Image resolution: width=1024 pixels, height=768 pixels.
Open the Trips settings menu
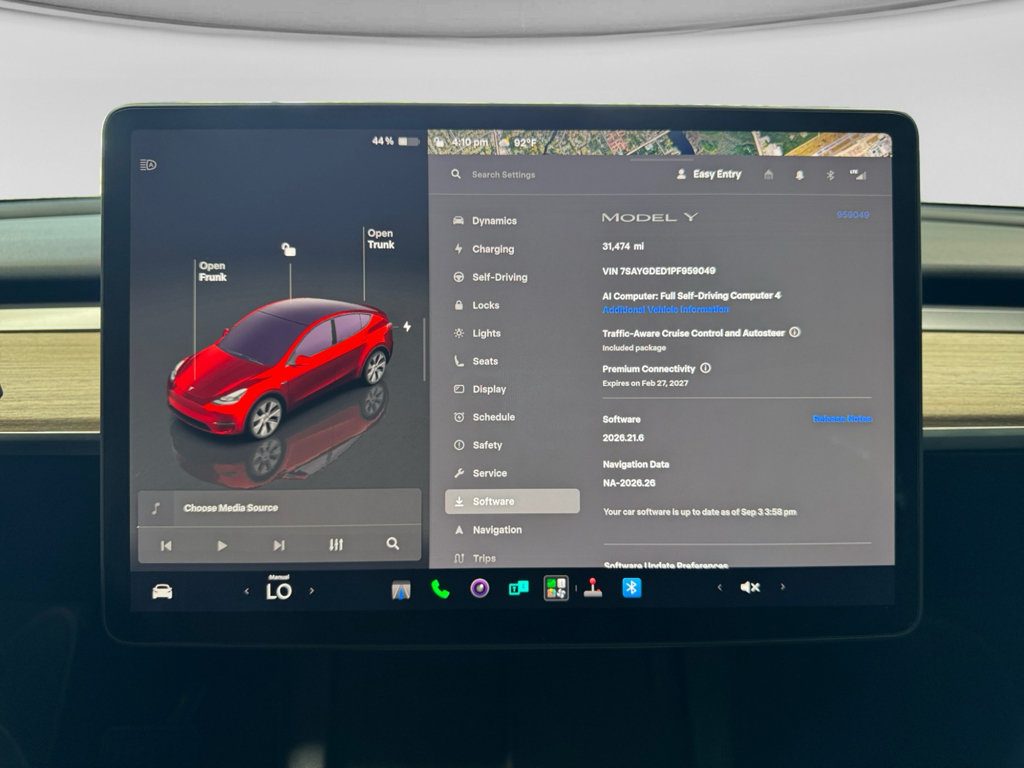pos(475,558)
